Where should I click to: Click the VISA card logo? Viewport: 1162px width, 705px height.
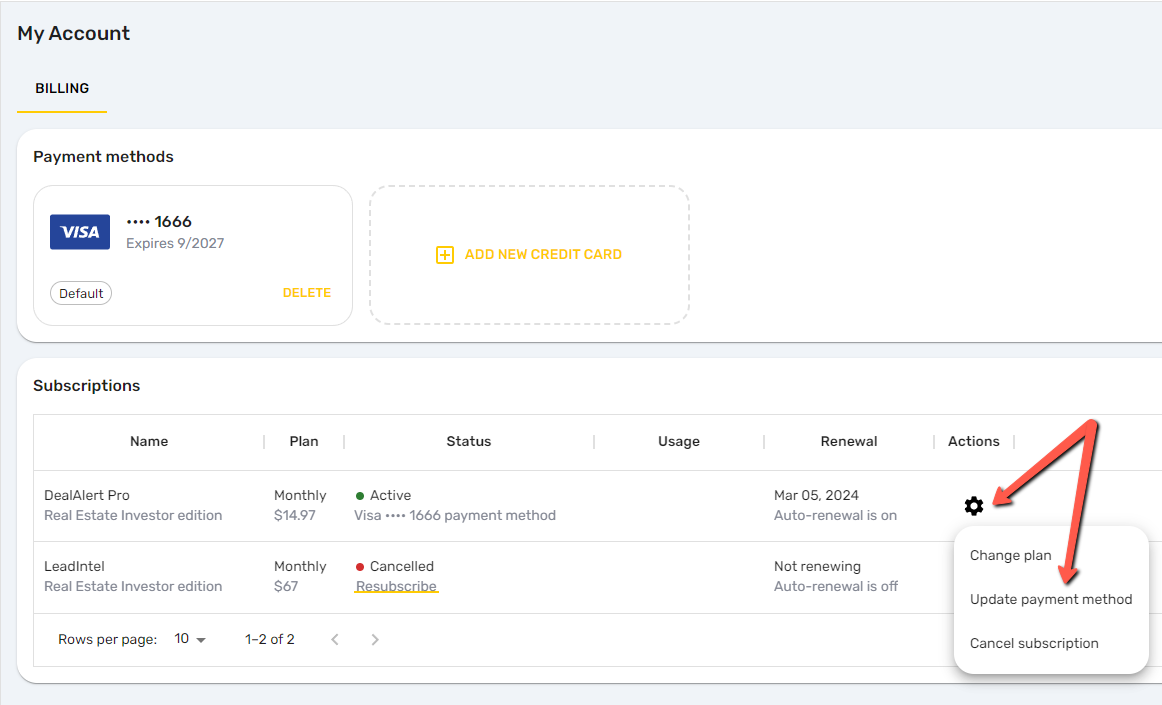pos(80,232)
